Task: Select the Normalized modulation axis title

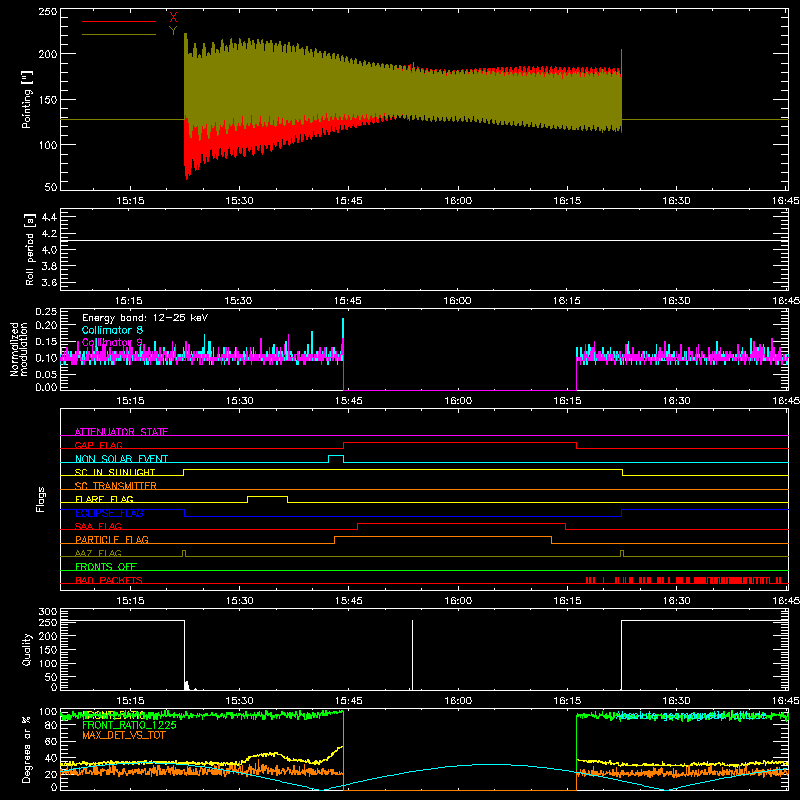Action: pyautogui.click(x=18, y=349)
